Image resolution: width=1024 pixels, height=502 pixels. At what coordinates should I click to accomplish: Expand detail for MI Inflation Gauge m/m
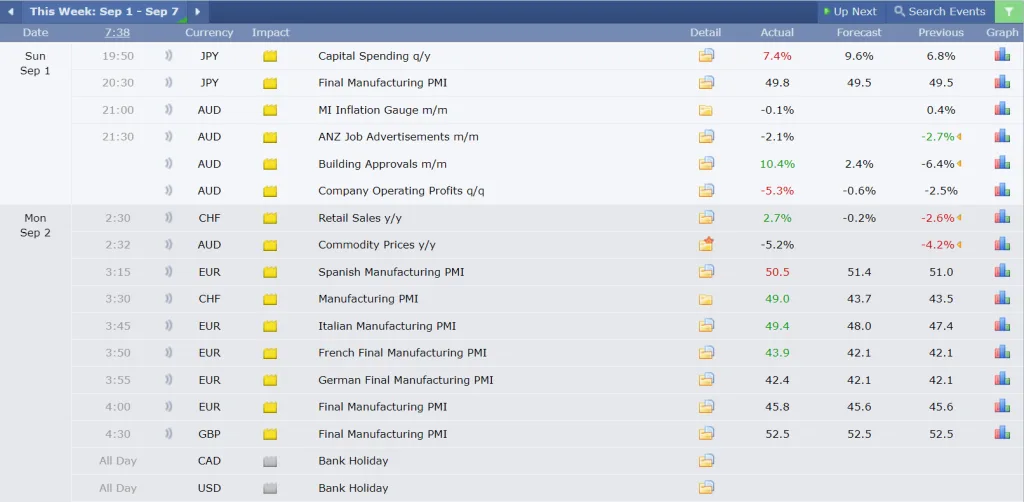(x=706, y=110)
